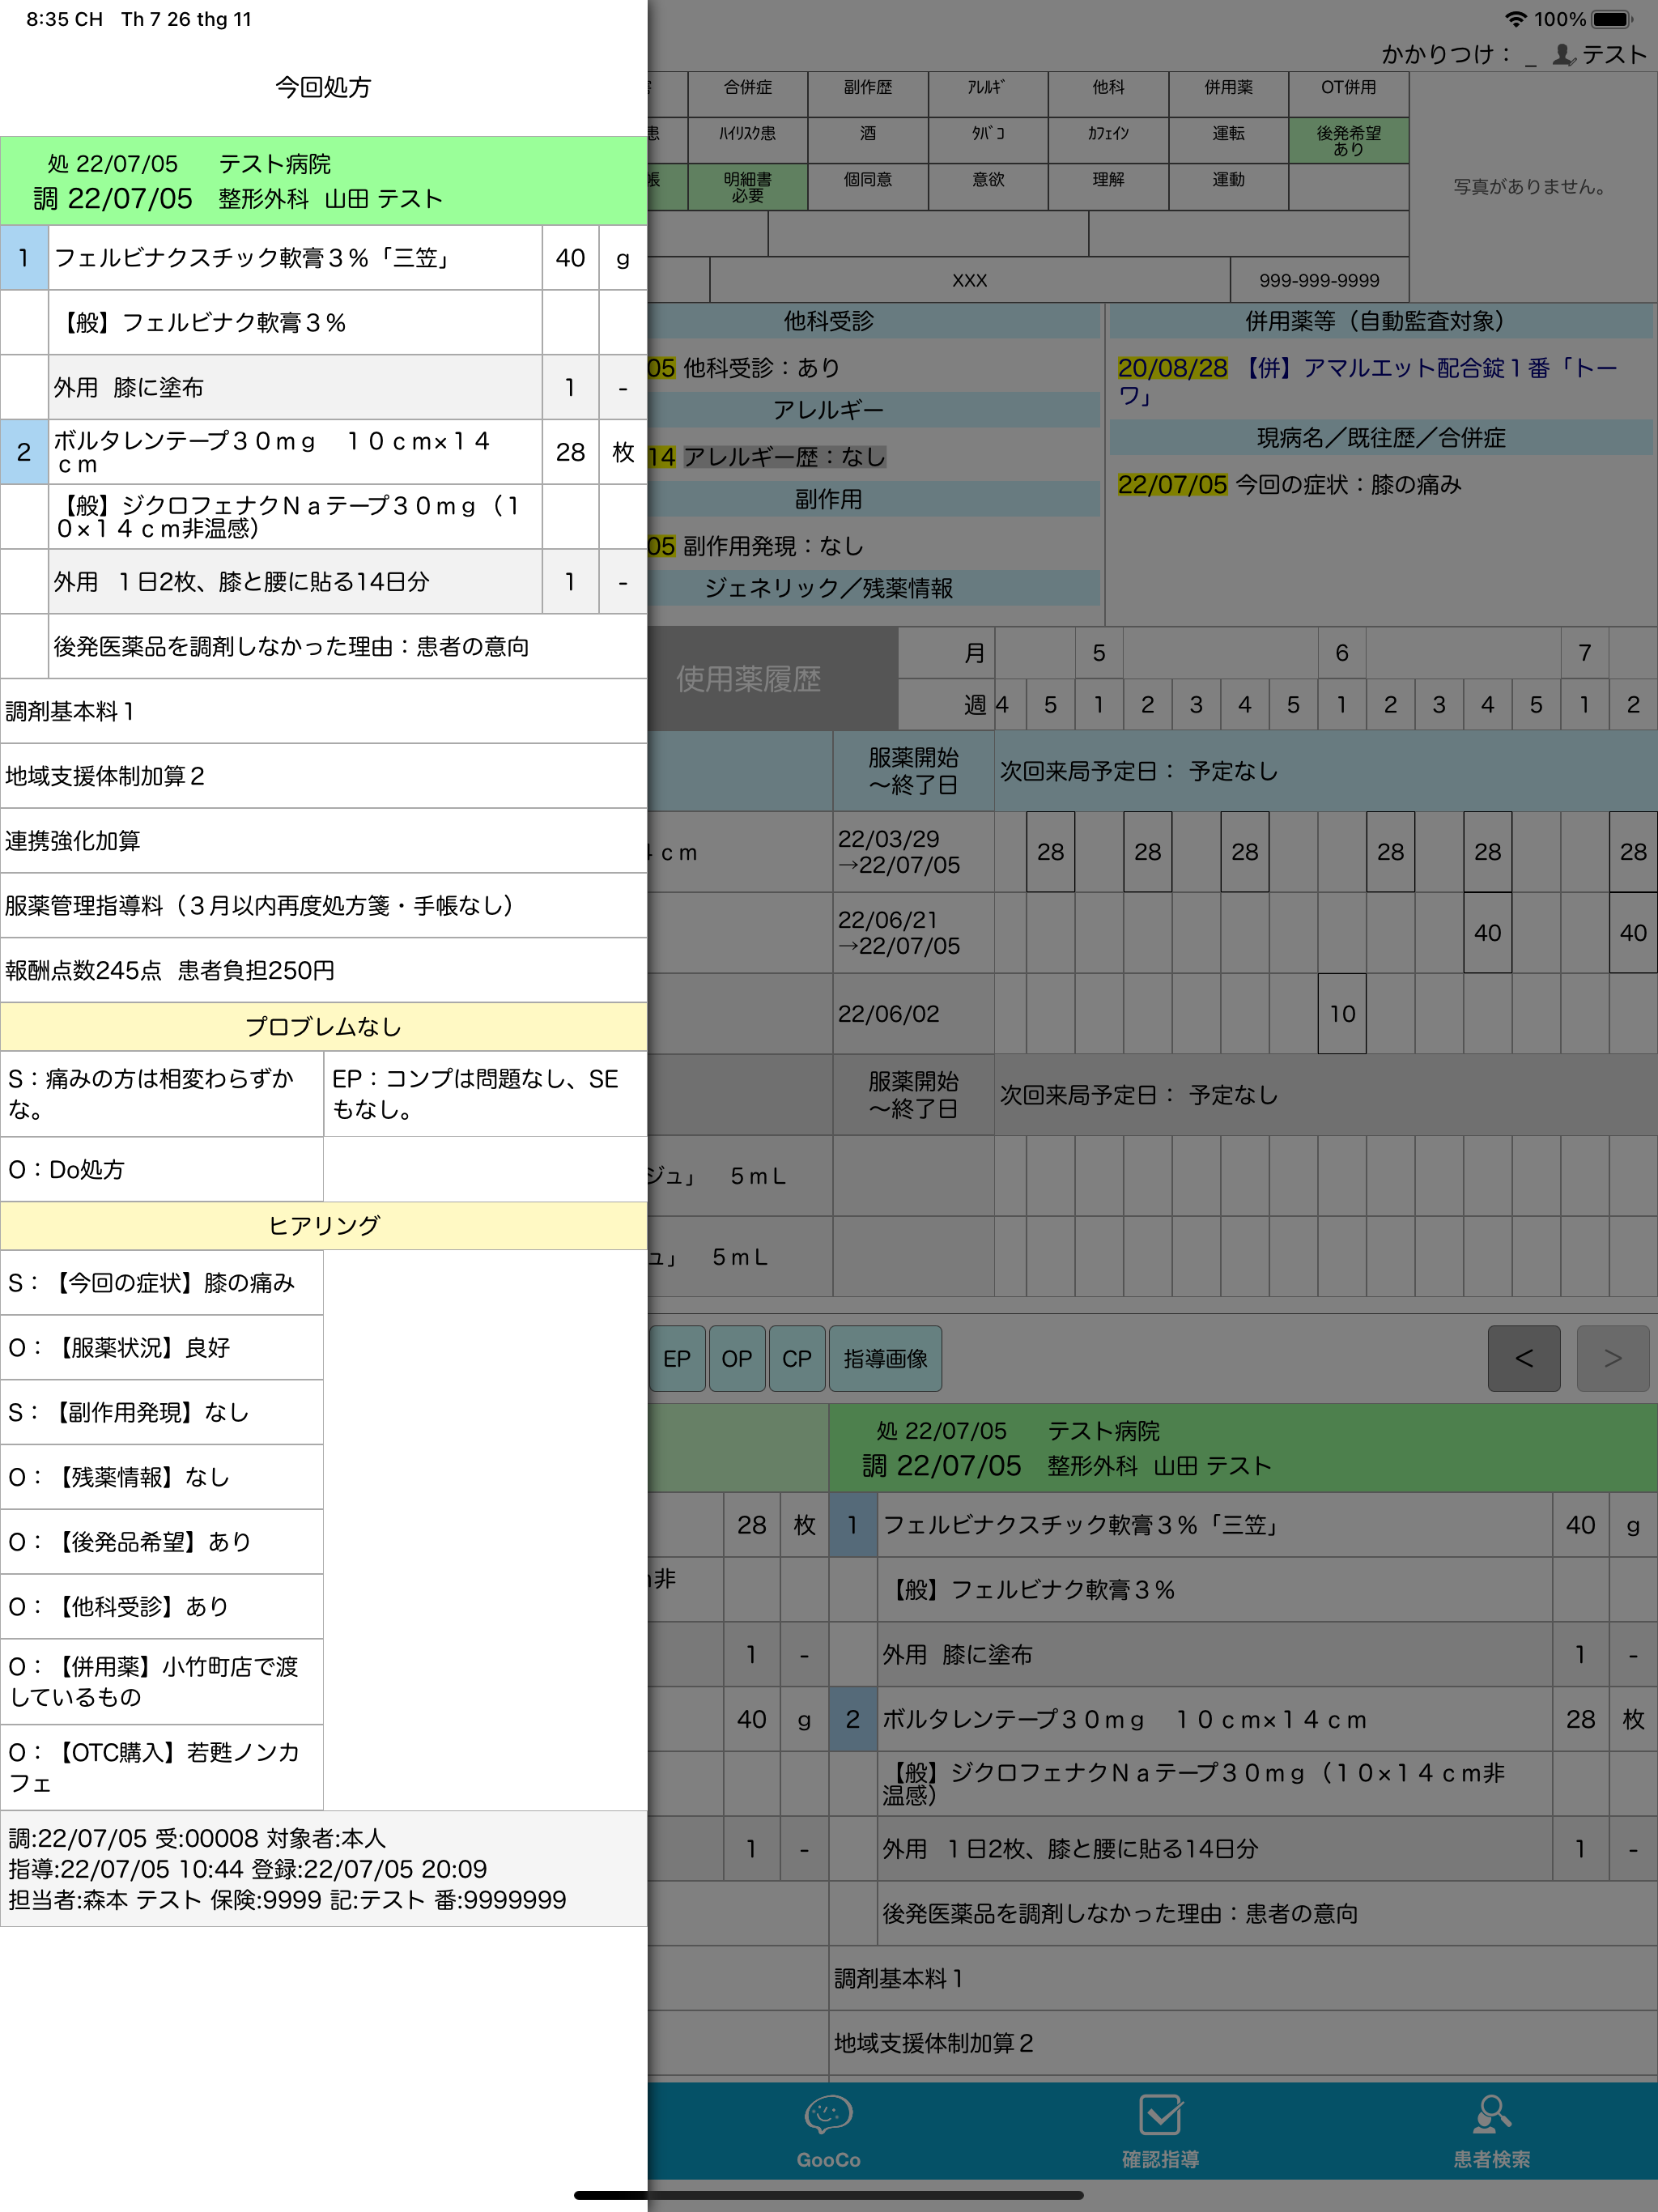Open GooCo from the bottom bar

pos(828,2132)
